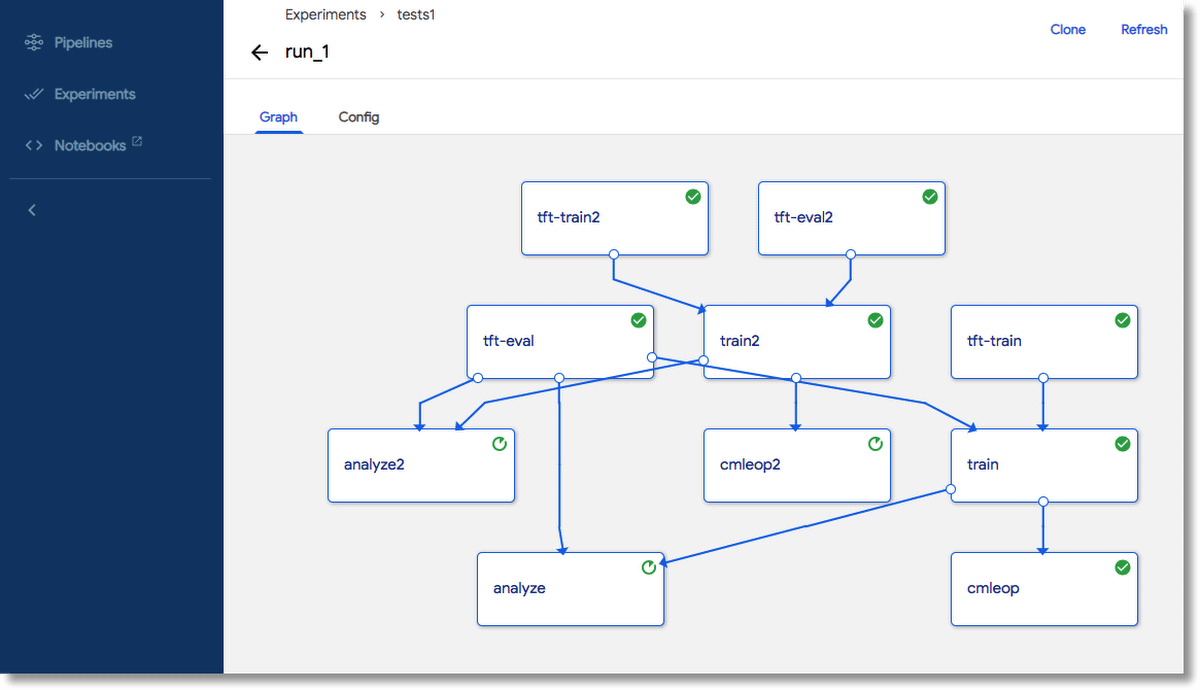This screenshot has width=1200, height=690.
Task: Select the tft-eval2 graph node
Action: [x=851, y=218]
